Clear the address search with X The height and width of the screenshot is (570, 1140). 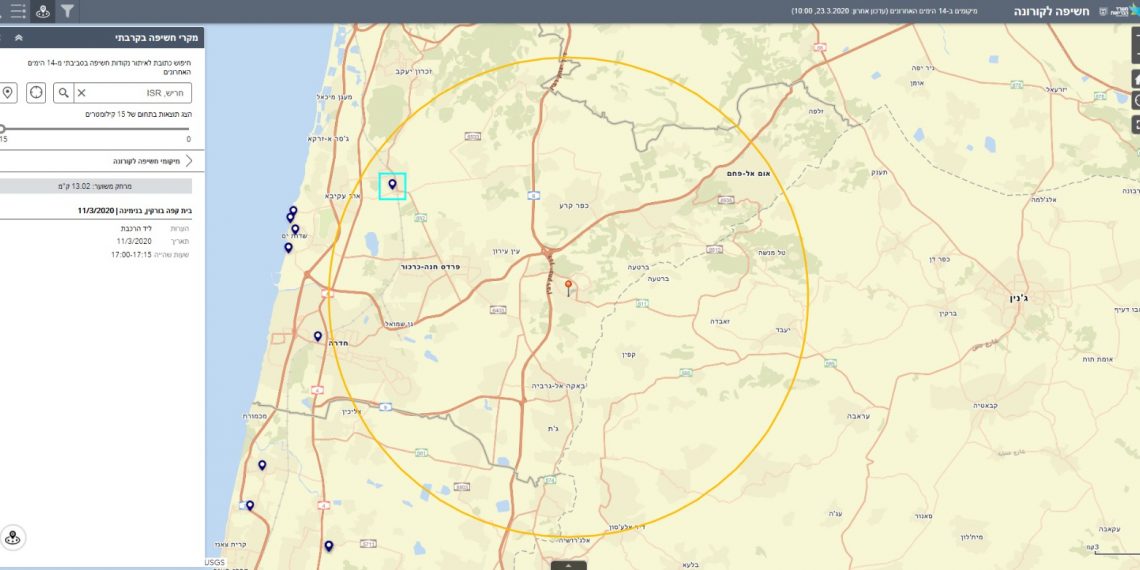(82, 93)
